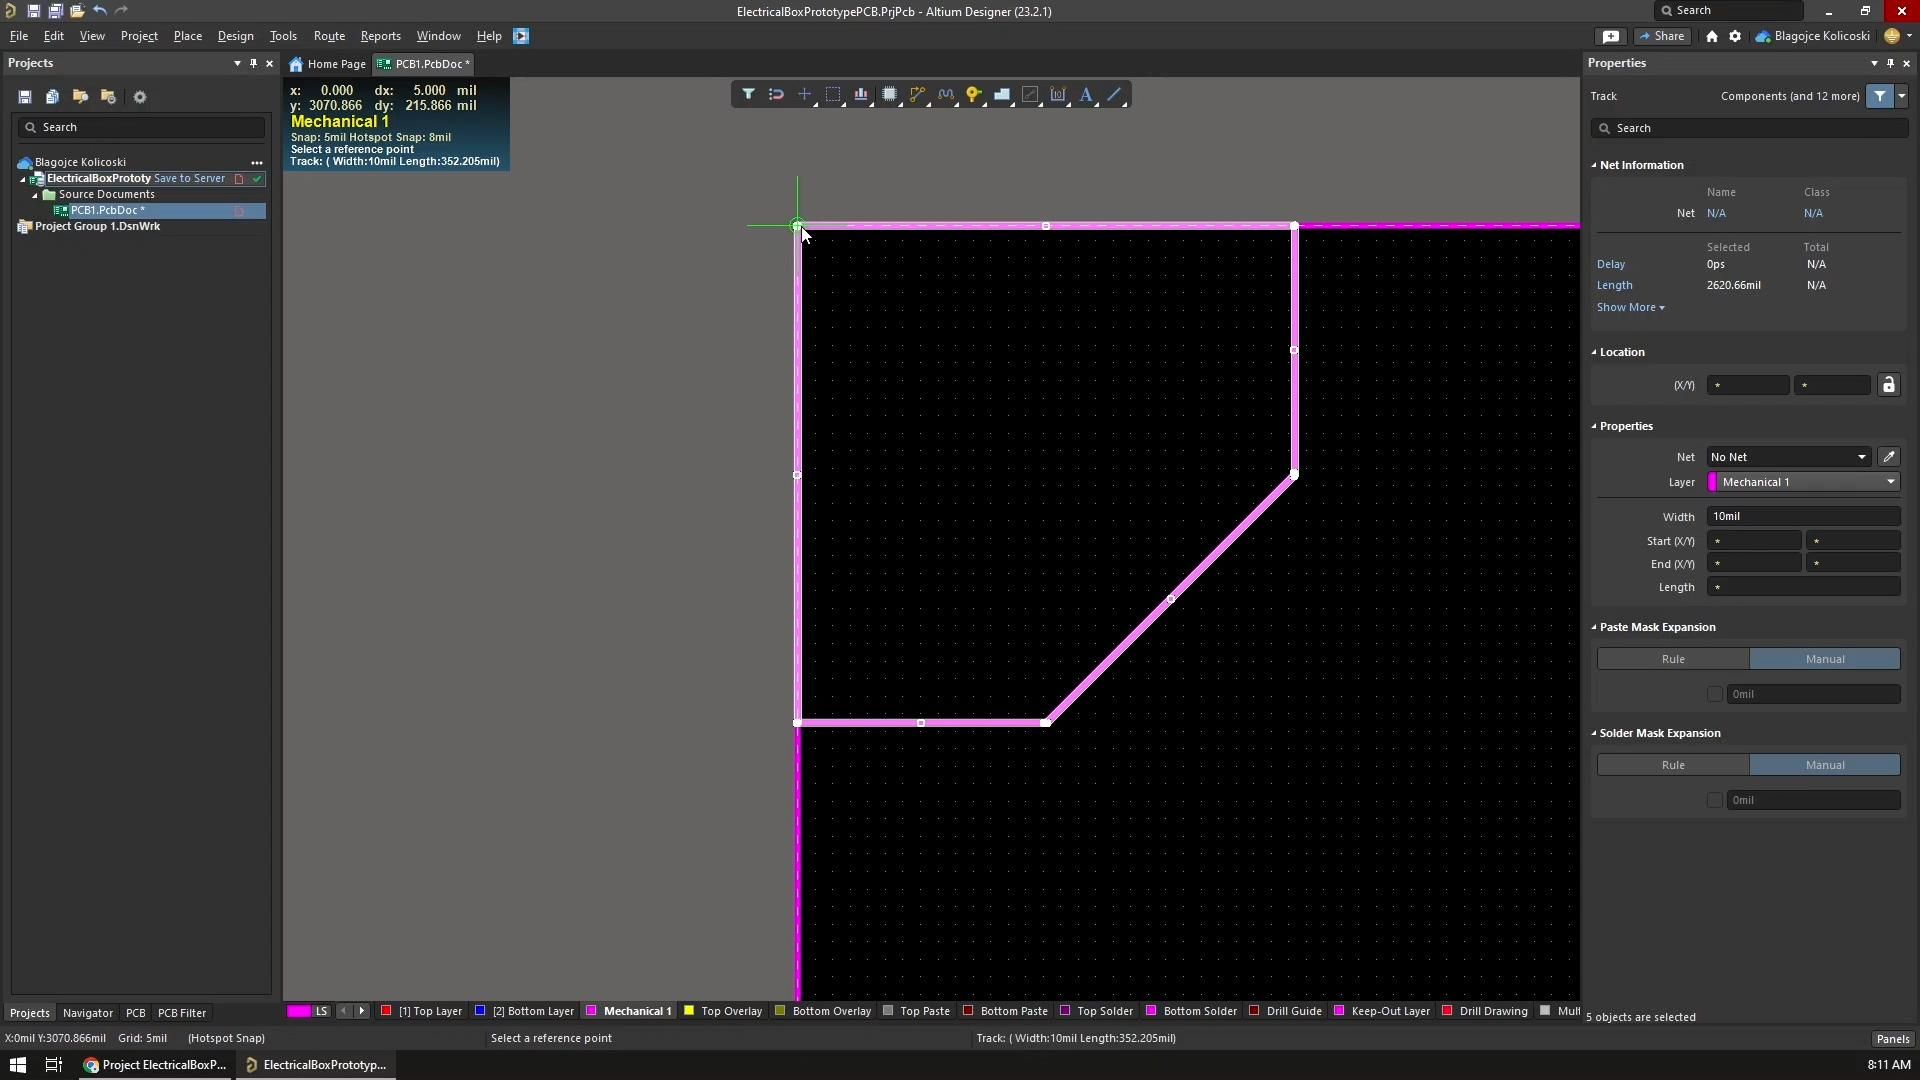Open the Route menu
The width and height of the screenshot is (1920, 1080).
click(329, 36)
